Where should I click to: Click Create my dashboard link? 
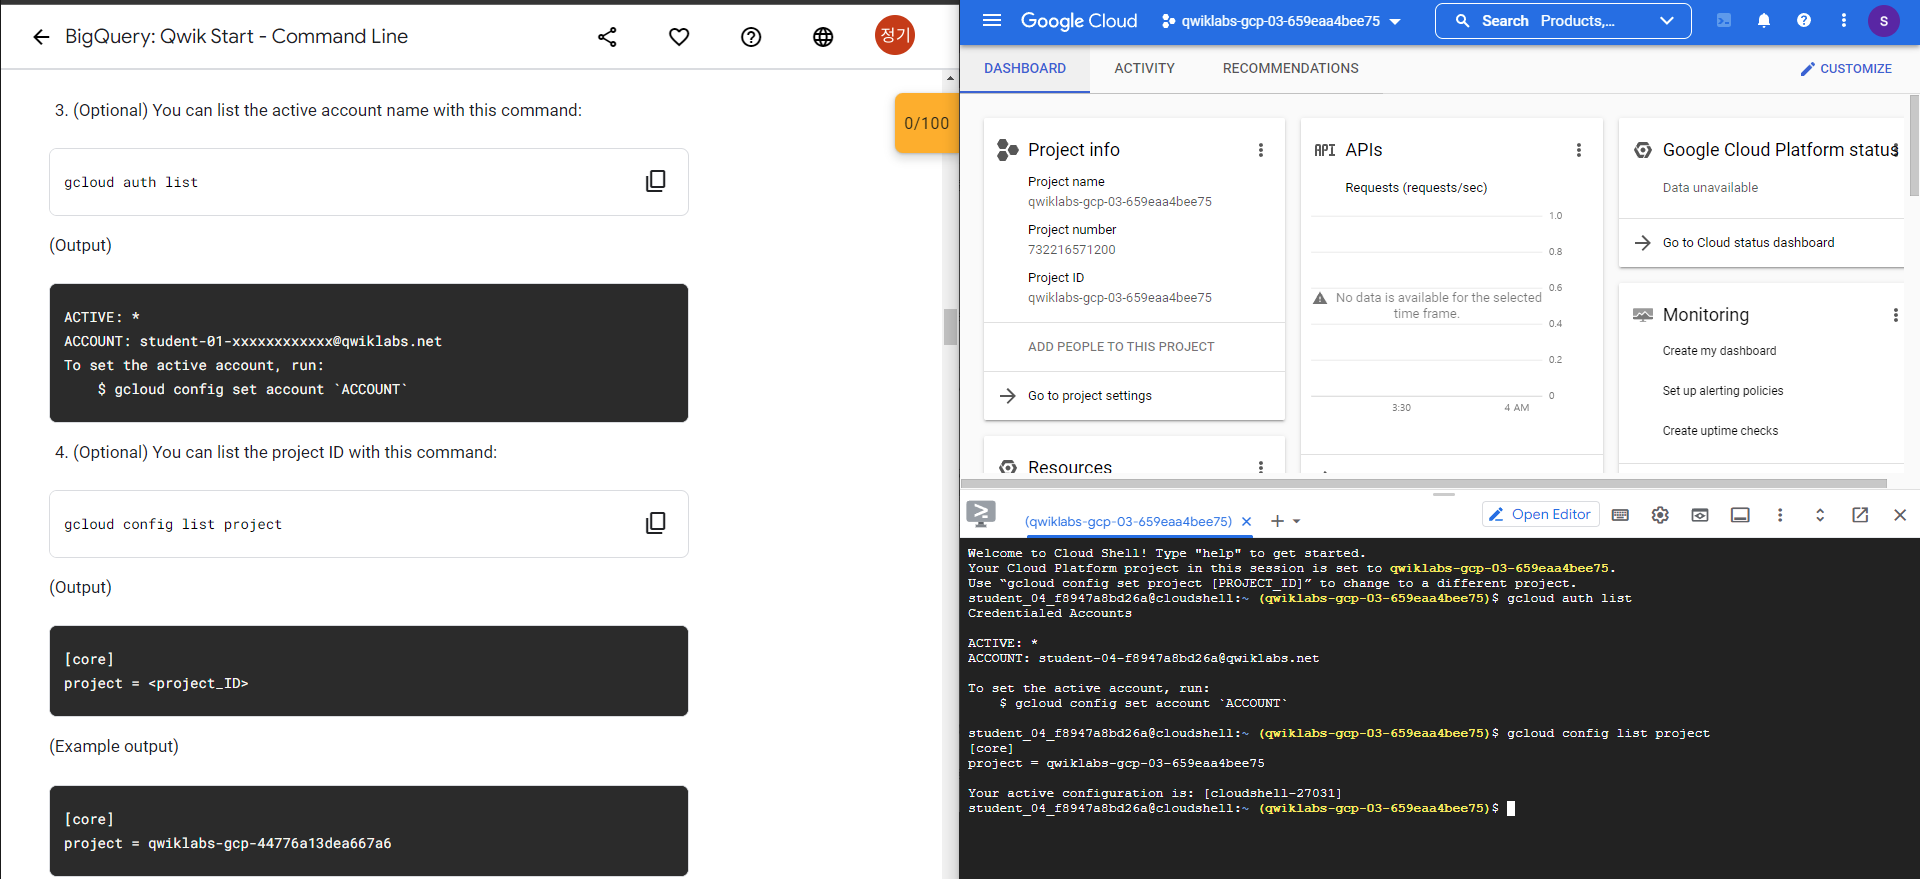pyautogui.click(x=1719, y=351)
